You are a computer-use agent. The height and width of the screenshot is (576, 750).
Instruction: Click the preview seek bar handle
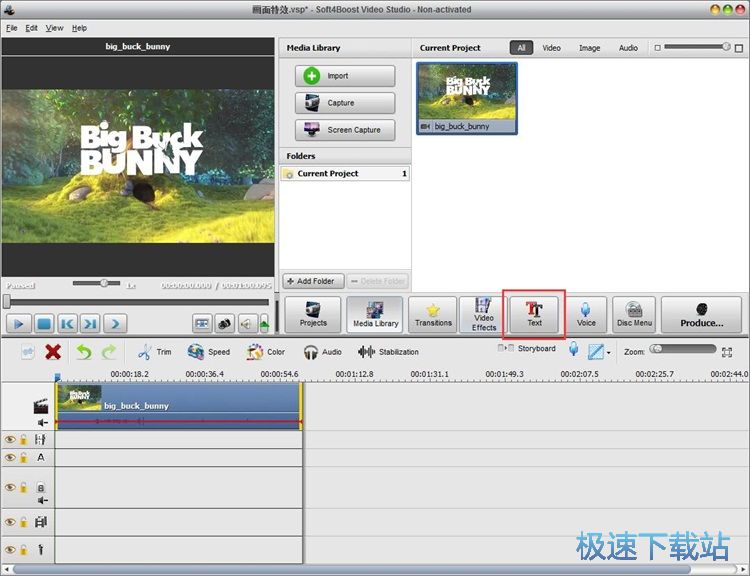(x=7, y=301)
